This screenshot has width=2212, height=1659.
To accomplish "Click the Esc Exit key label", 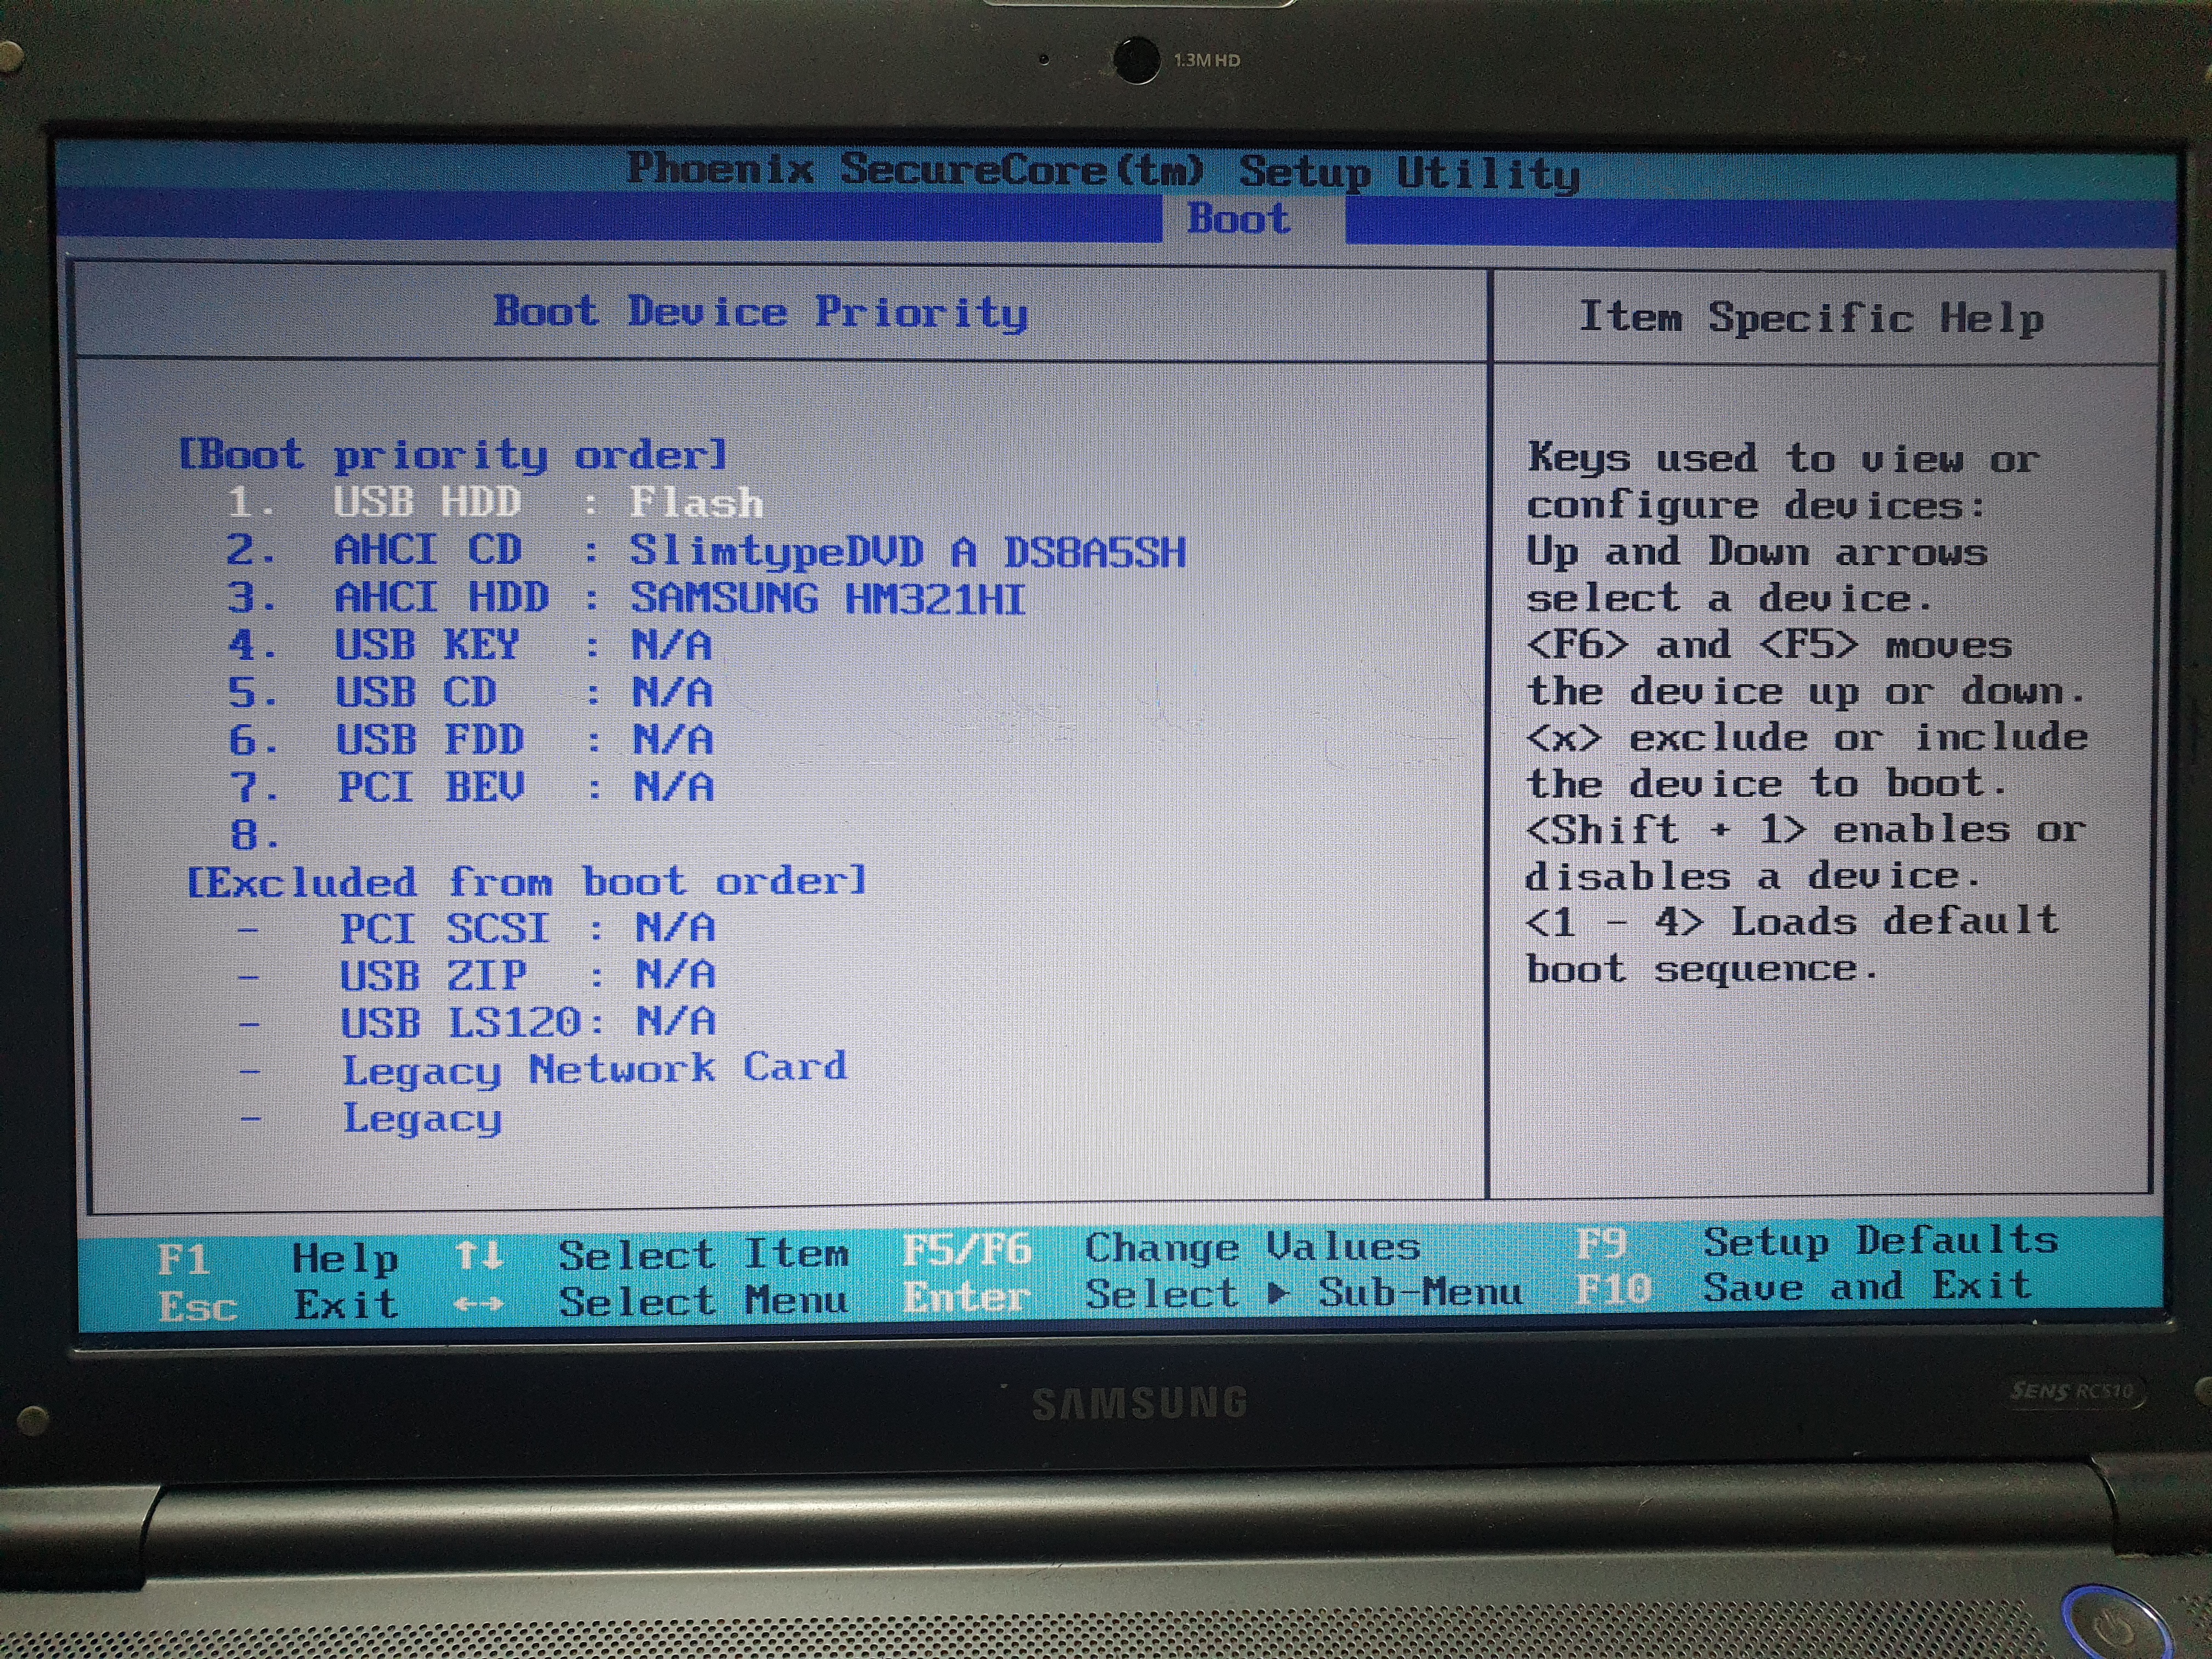I will (x=197, y=1306).
